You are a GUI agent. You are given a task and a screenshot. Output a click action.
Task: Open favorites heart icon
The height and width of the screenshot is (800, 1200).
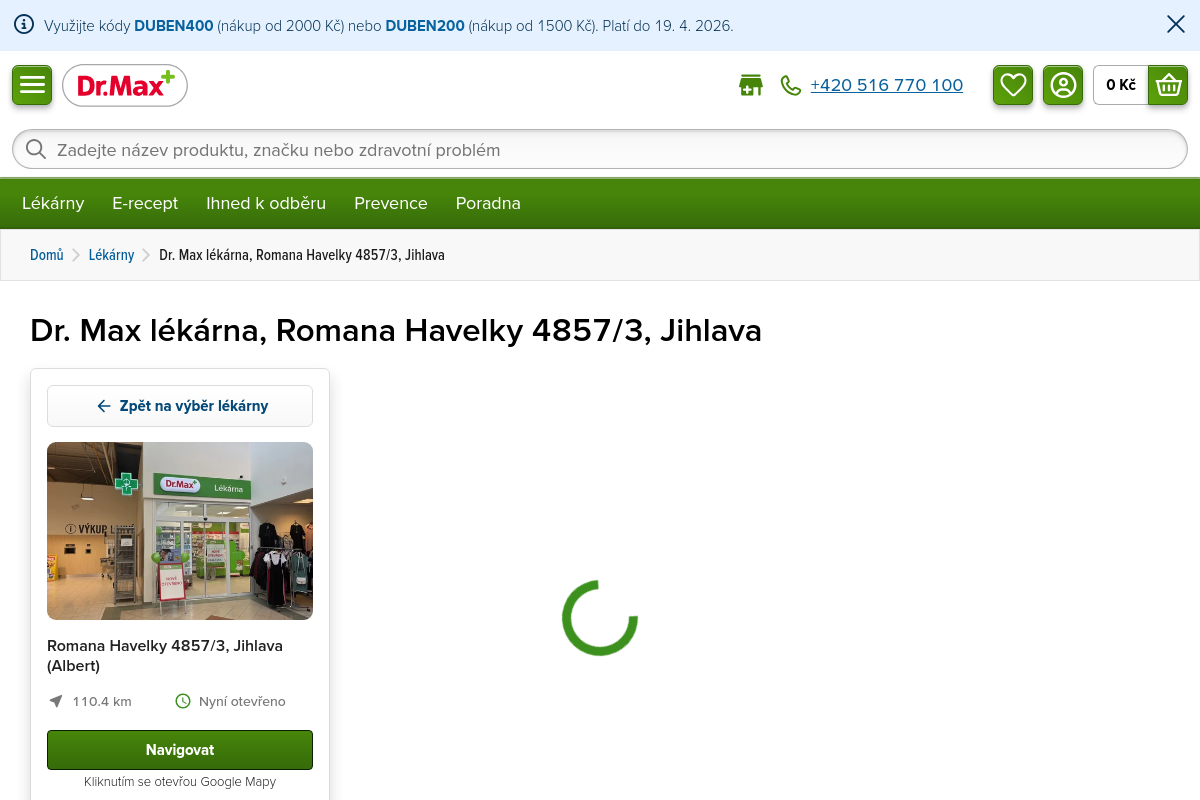(1013, 85)
